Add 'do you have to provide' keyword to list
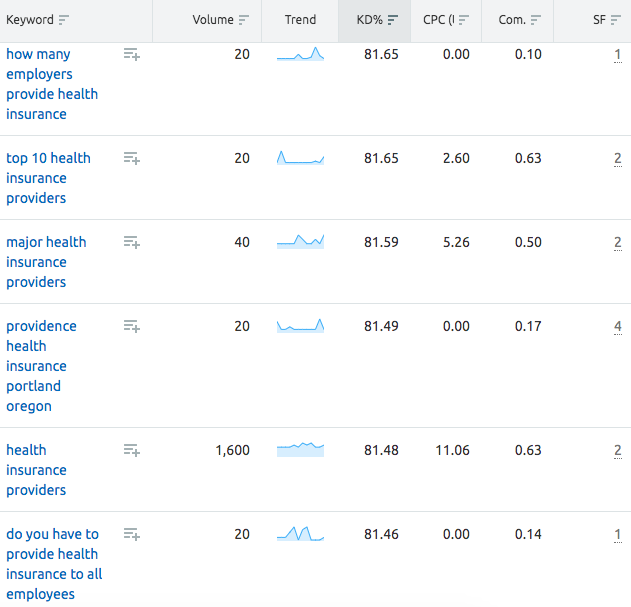 coord(132,534)
